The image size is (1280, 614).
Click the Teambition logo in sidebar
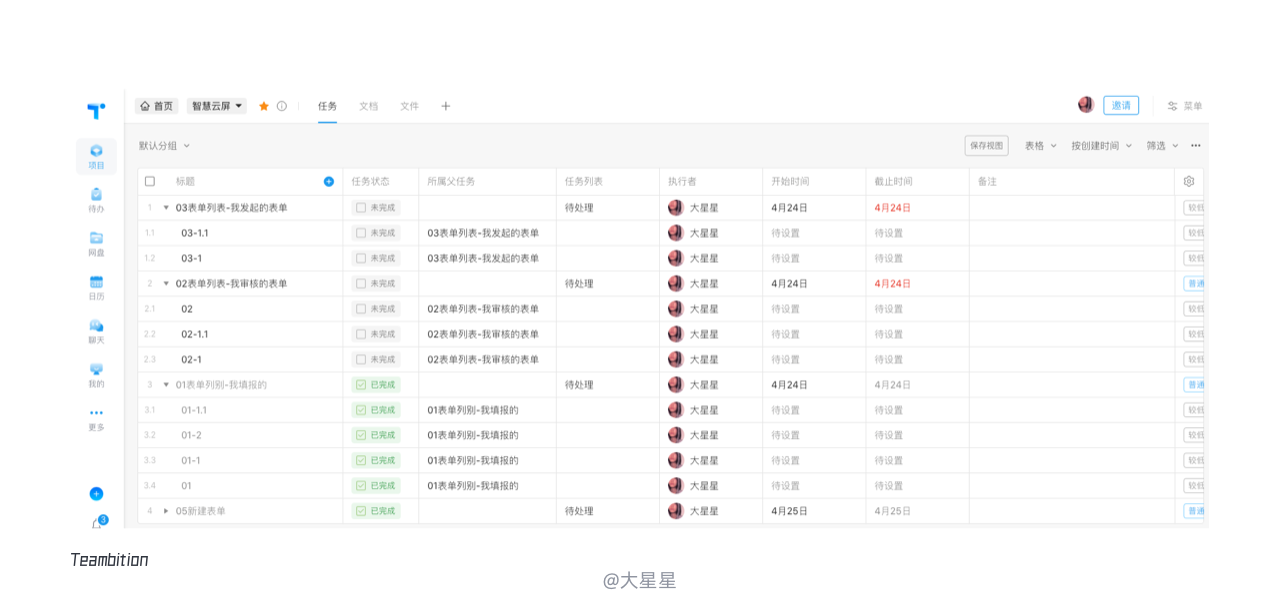96,110
